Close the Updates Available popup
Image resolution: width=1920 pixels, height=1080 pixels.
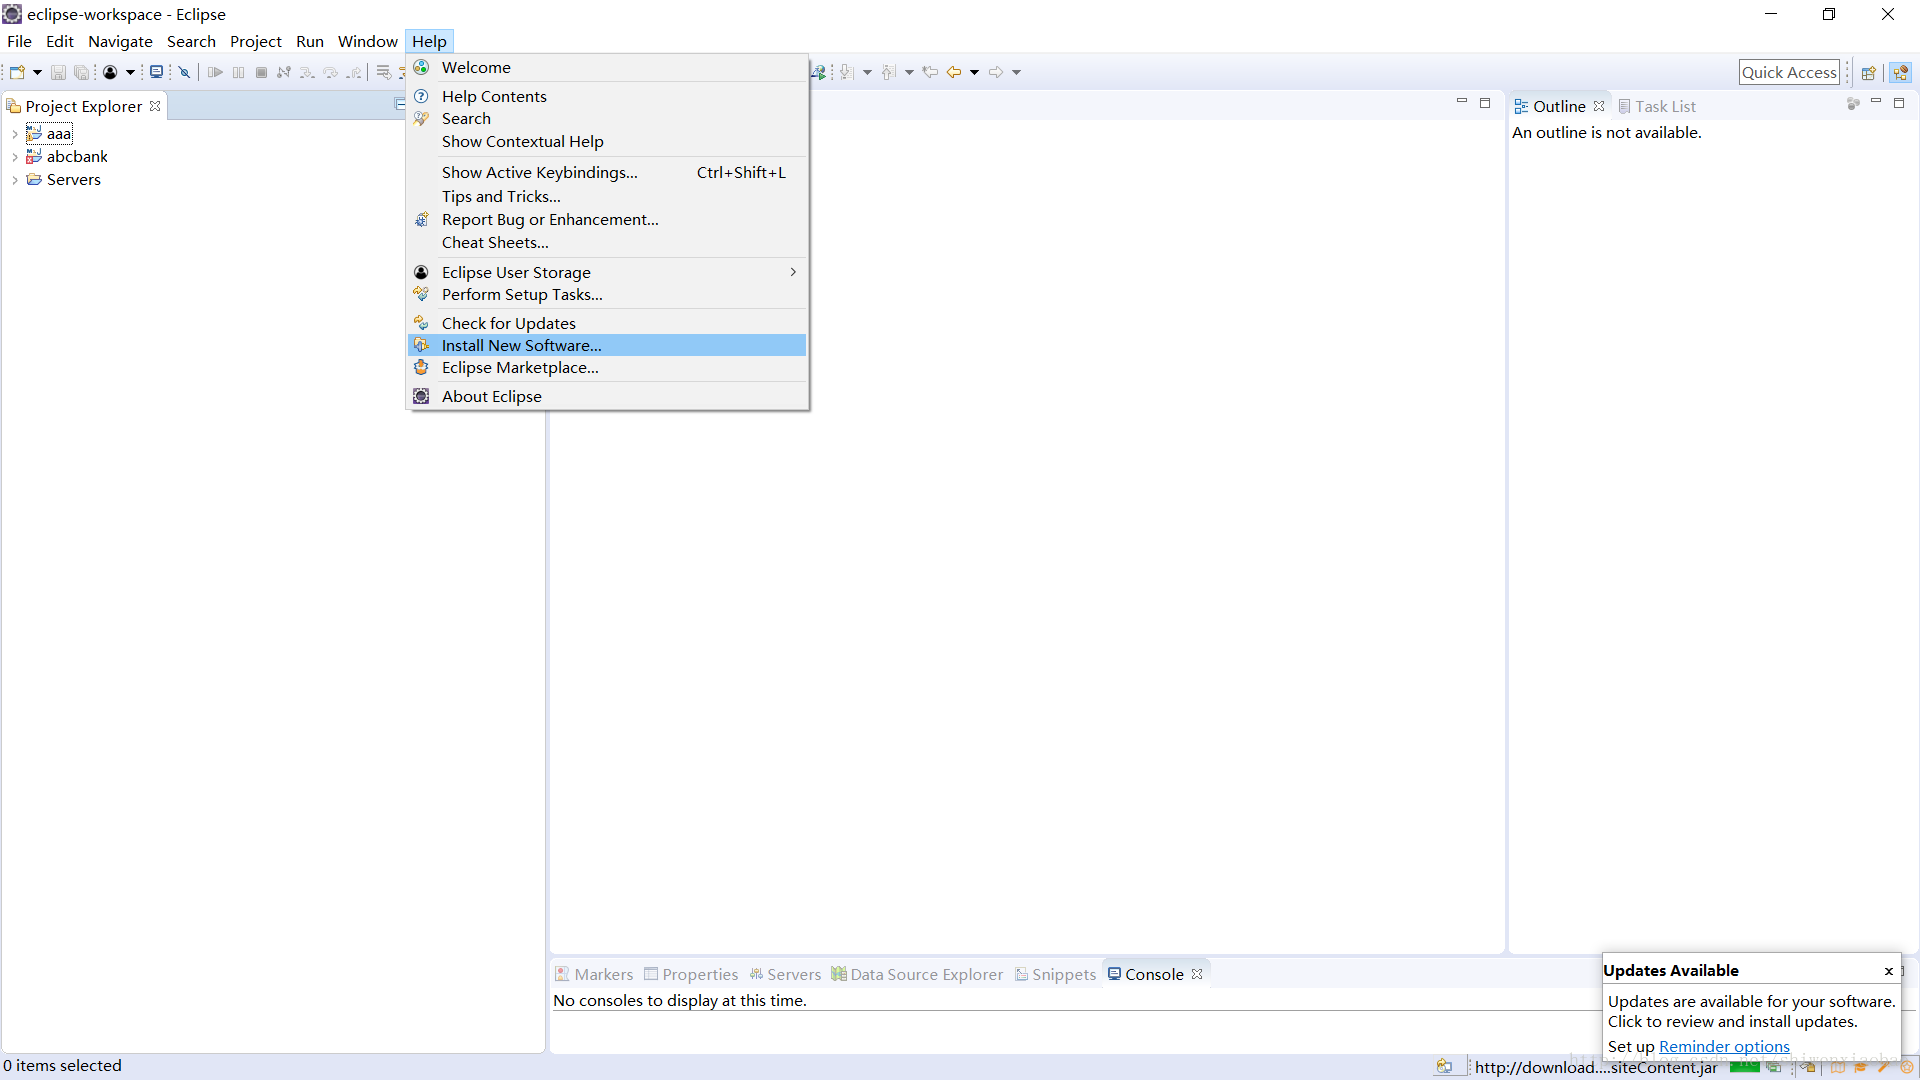coord(1888,971)
